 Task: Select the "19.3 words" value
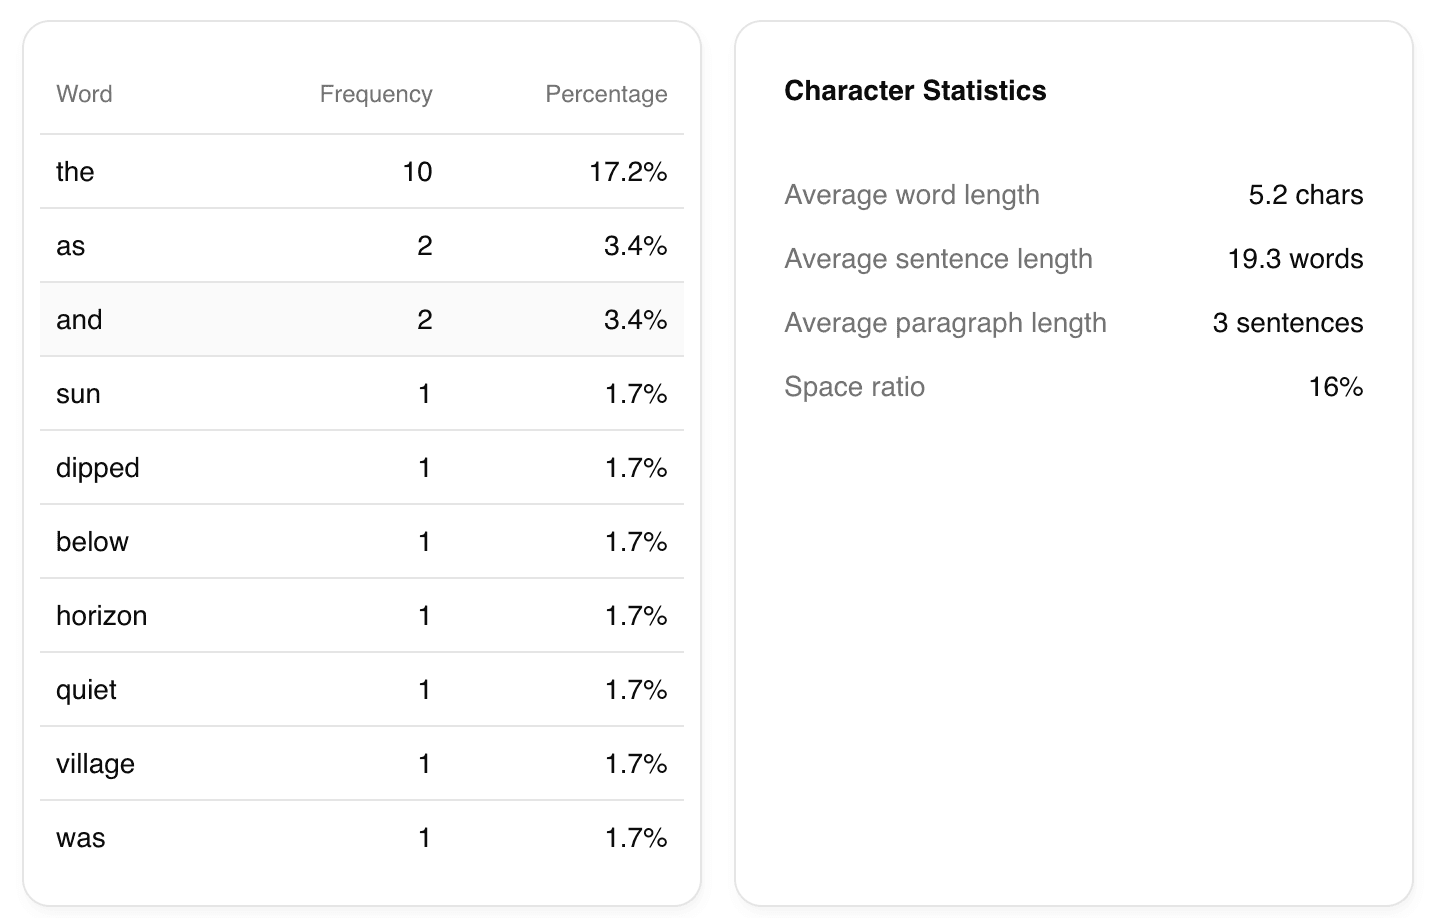coord(1295,259)
